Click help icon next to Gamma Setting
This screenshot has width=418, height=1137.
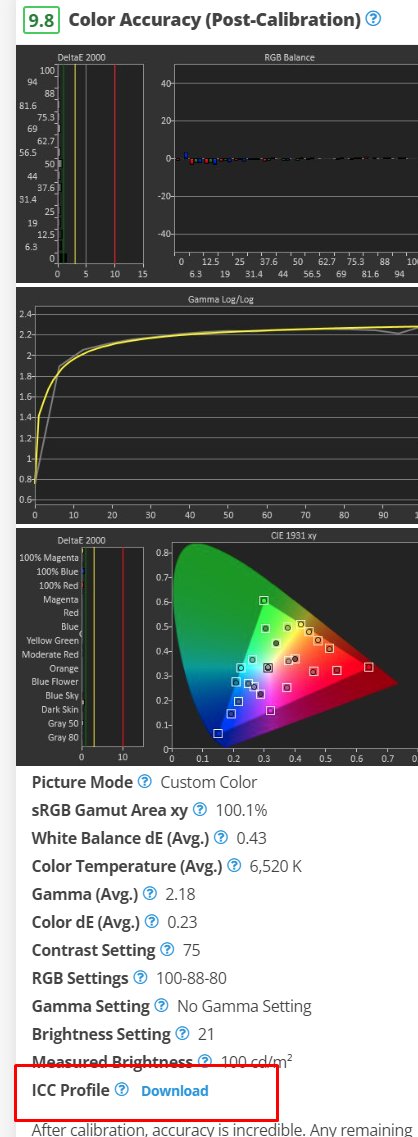pos(161,1006)
